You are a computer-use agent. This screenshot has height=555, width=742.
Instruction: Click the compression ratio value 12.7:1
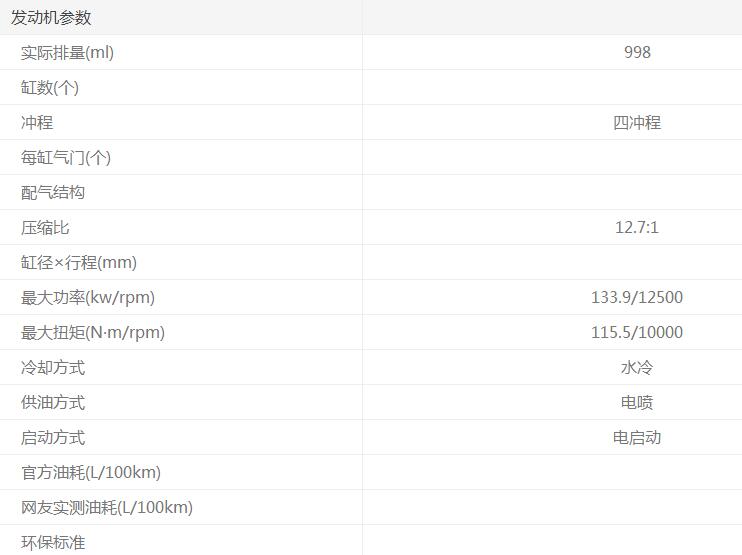[637, 227]
